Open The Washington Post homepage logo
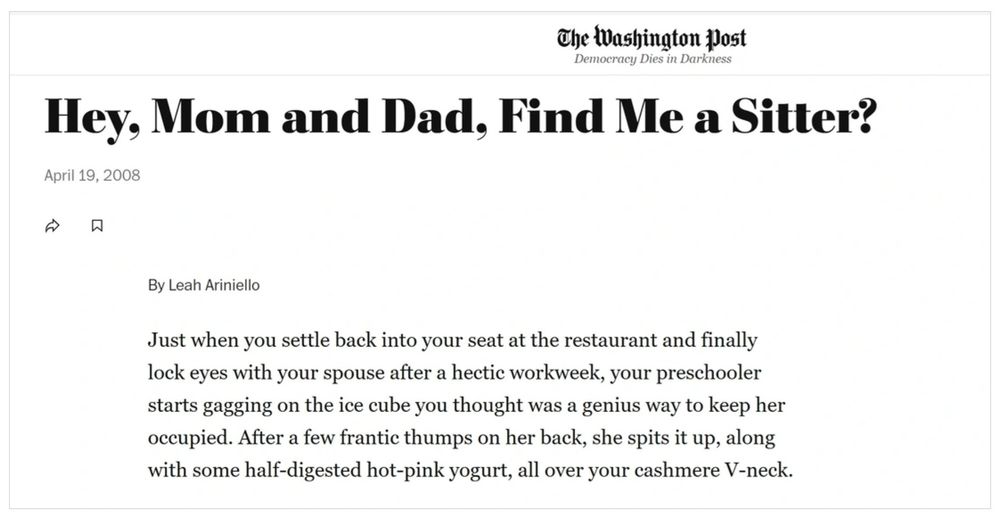 pyautogui.click(x=651, y=38)
